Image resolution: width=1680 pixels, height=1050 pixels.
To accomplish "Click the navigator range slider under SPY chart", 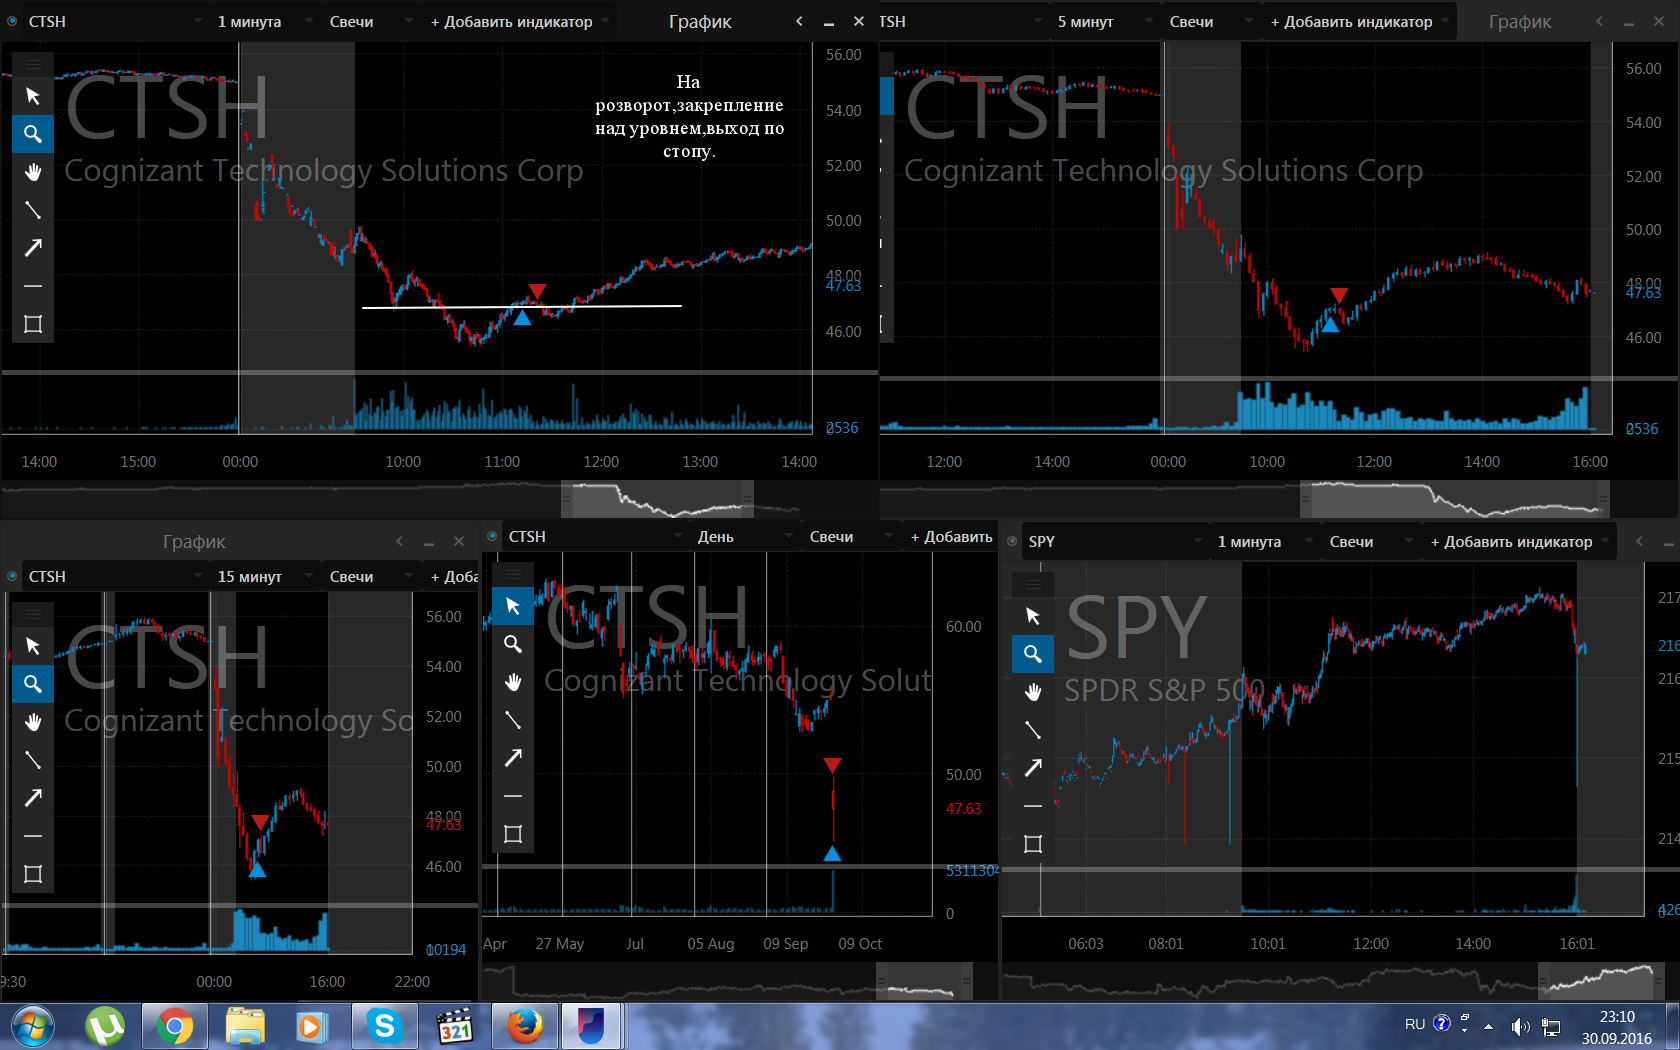I will click(x=1601, y=982).
